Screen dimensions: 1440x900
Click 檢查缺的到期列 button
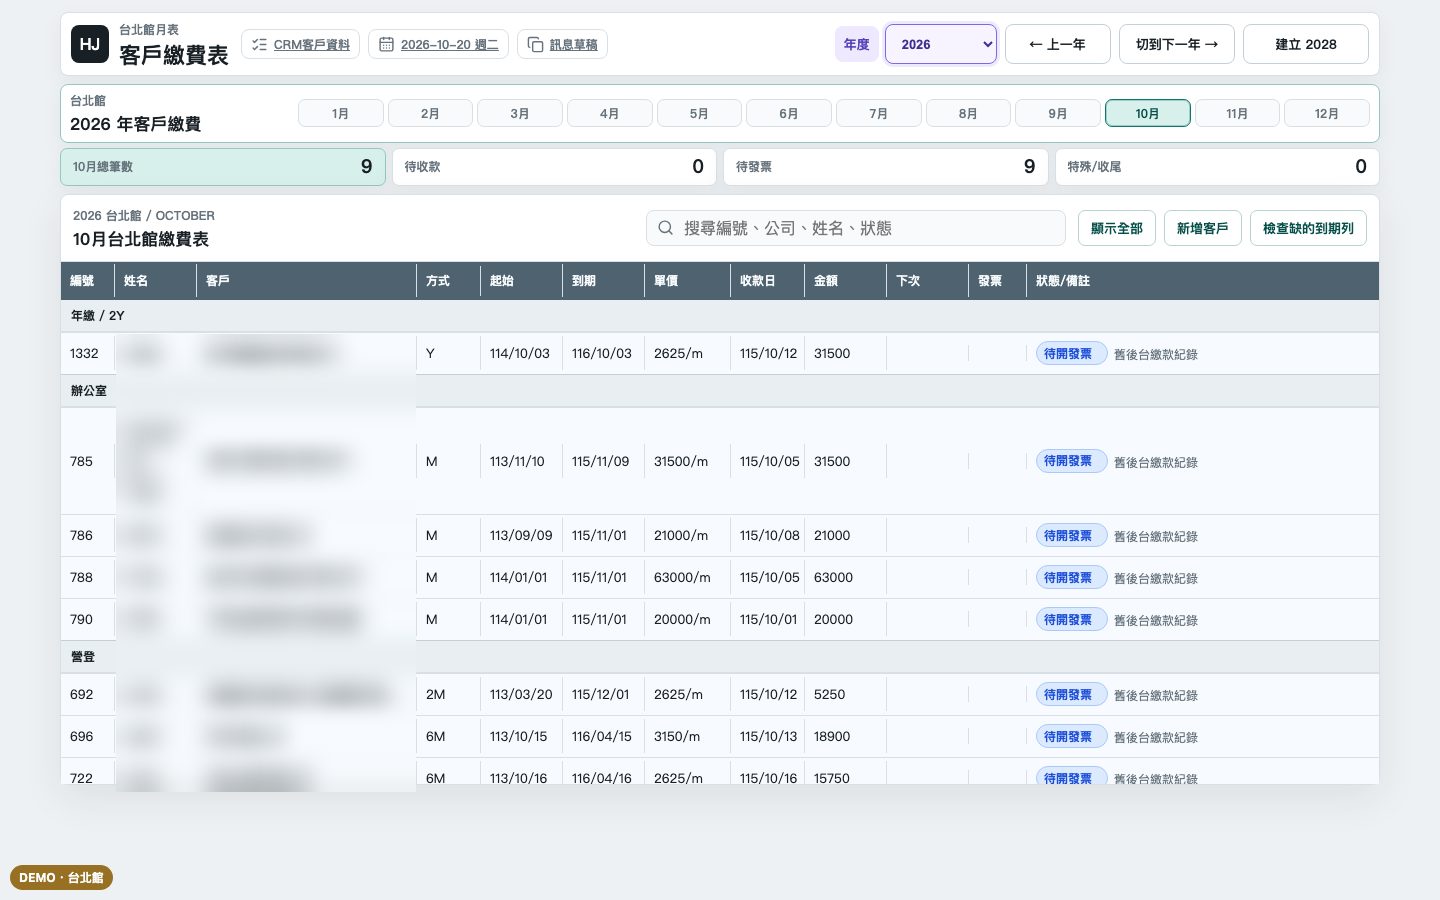(1308, 228)
